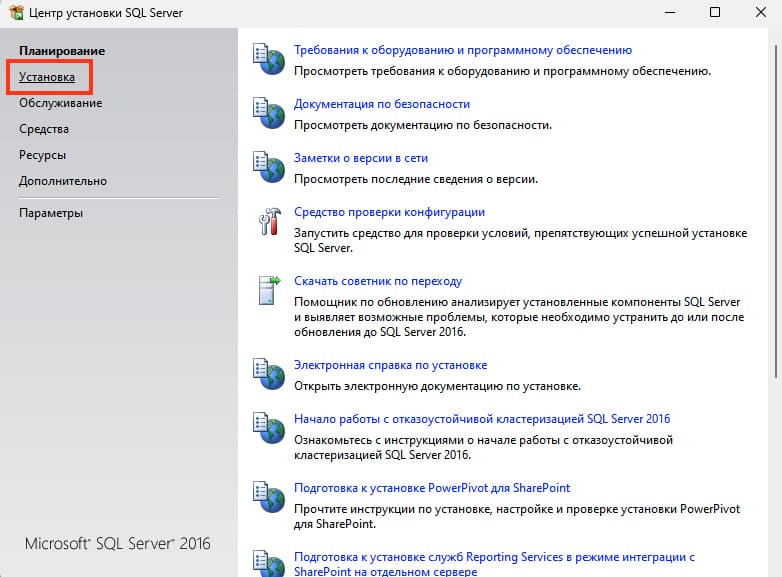
Task: Open Подготовка к установке служб Reporting Services link
Action: click(x=494, y=564)
